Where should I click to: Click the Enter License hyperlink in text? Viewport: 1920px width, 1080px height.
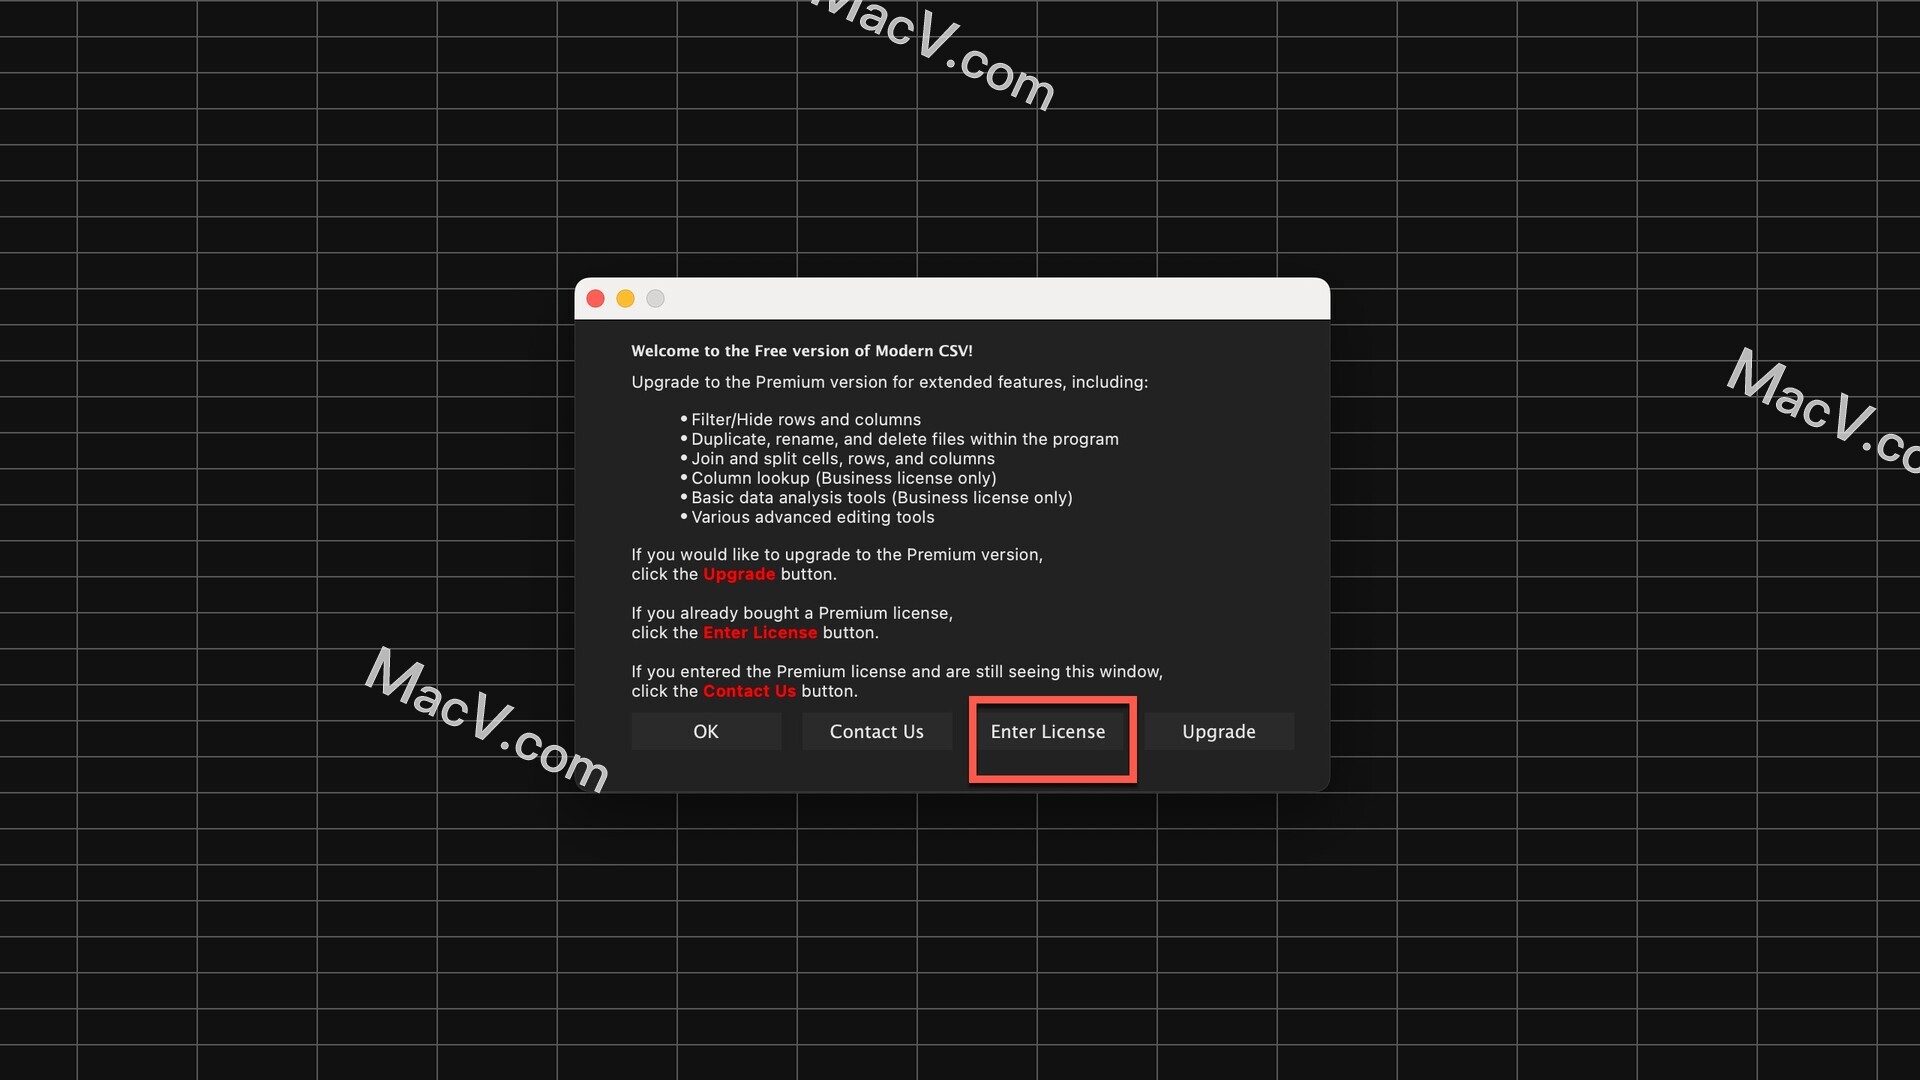pyautogui.click(x=760, y=632)
